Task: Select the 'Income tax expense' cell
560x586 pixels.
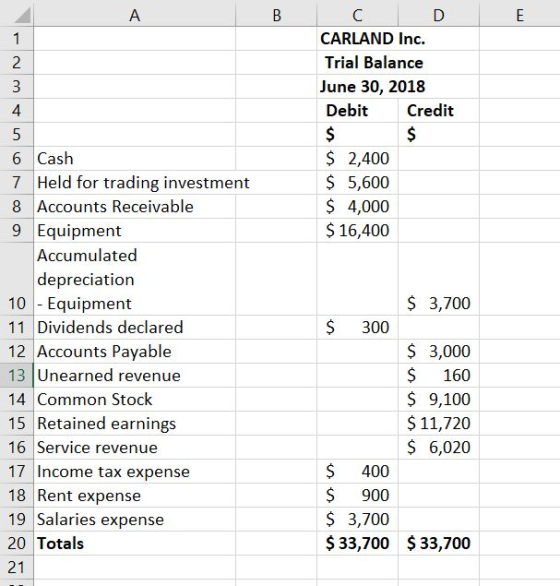Action: [135, 471]
